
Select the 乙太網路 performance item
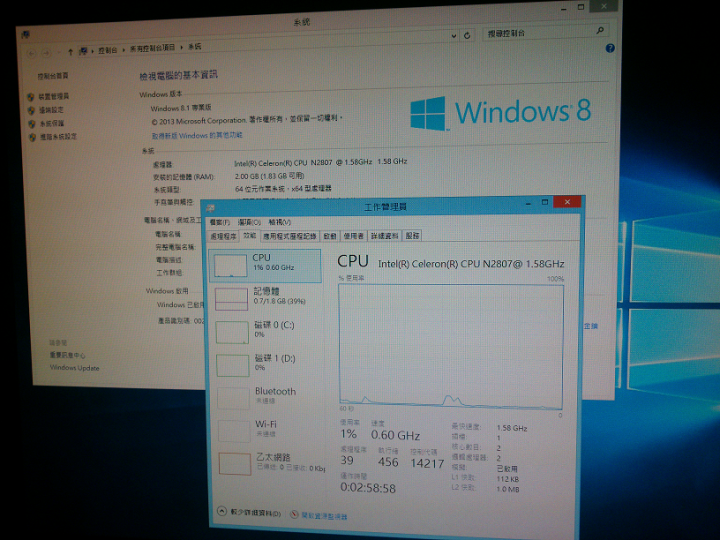pos(271,463)
